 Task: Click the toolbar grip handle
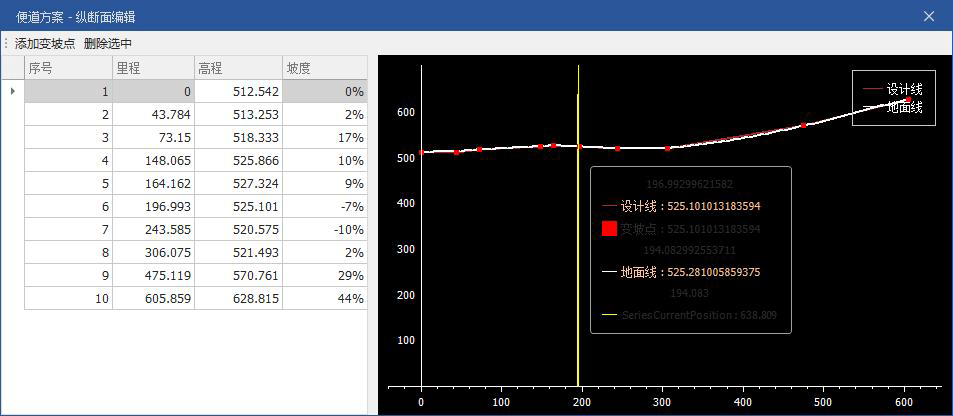6,44
